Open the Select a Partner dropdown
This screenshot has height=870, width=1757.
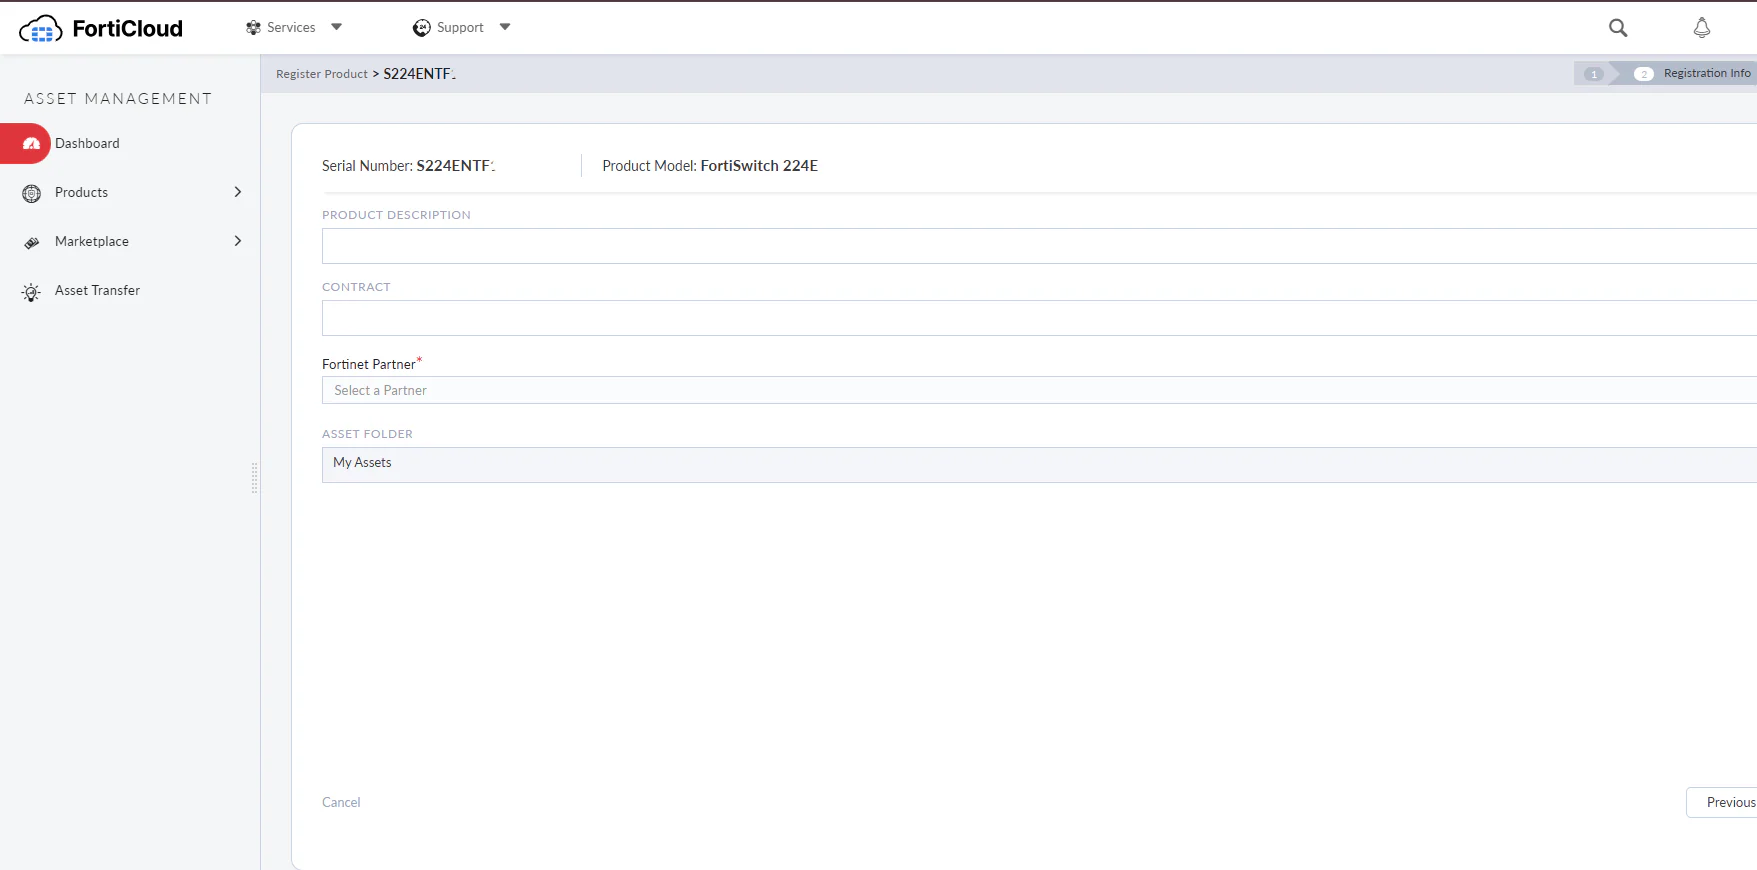pyautogui.click(x=1039, y=390)
